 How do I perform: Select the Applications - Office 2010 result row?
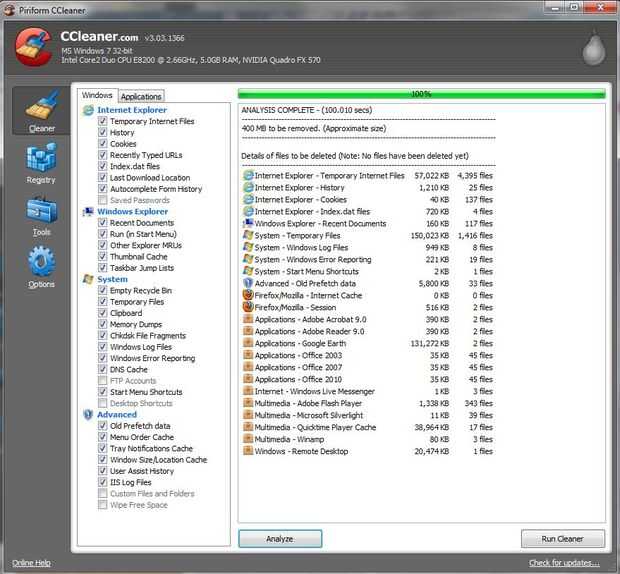coord(368,379)
